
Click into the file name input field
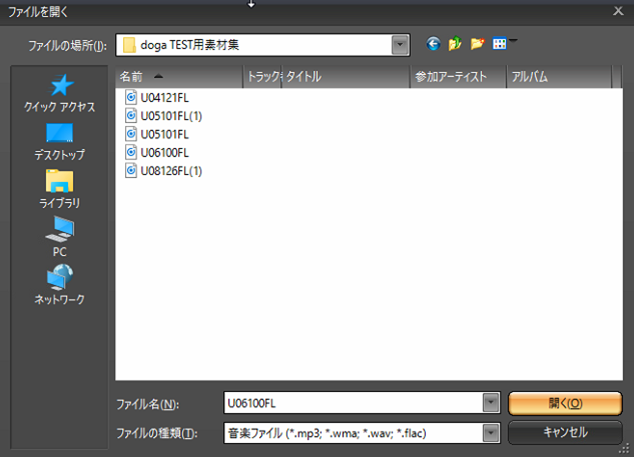[x=353, y=403]
